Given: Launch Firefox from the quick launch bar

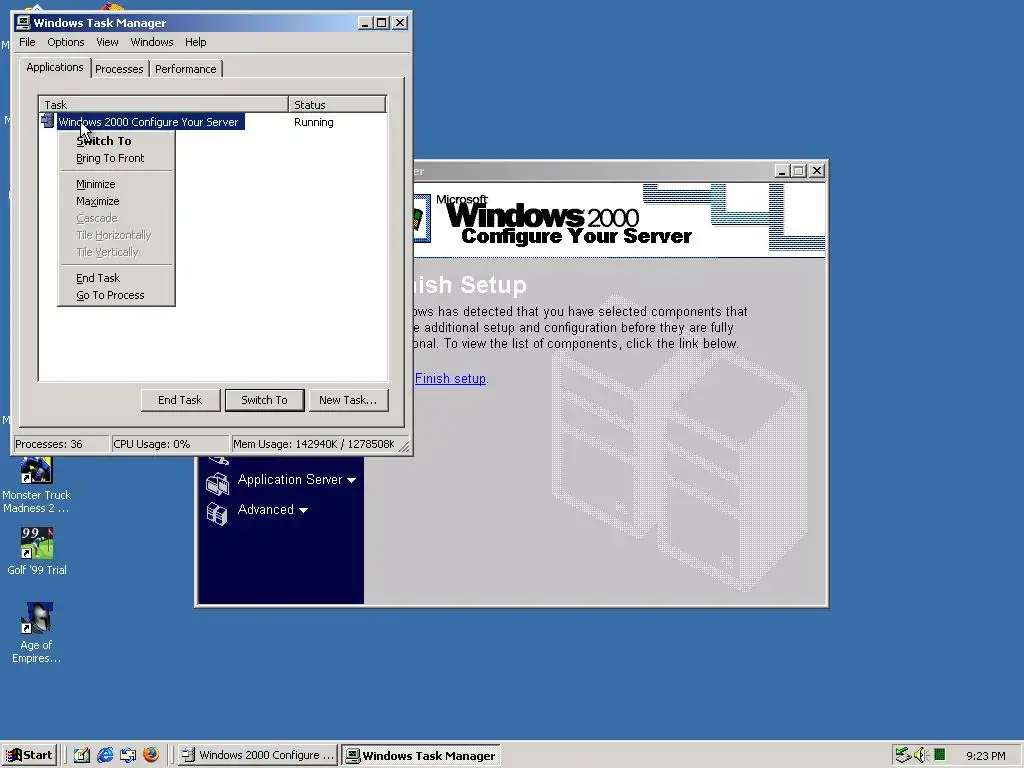Looking at the screenshot, I should click(x=151, y=755).
